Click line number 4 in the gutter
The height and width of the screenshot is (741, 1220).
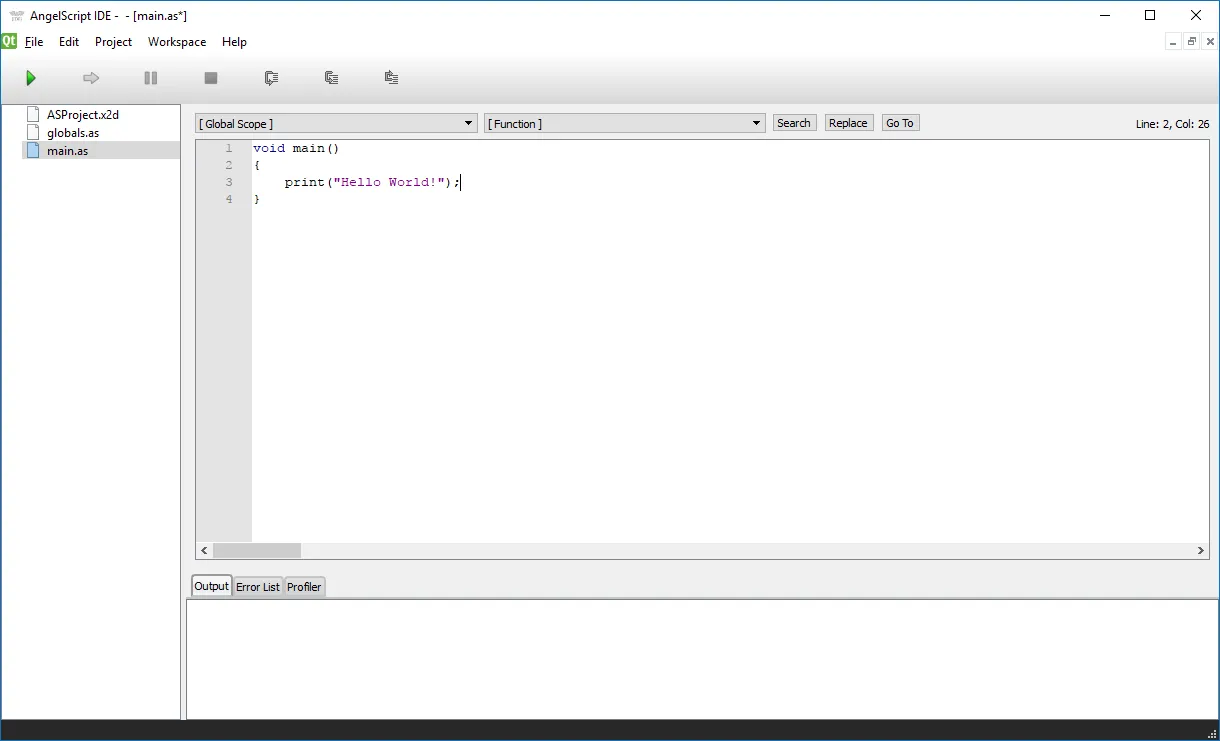click(x=229, y=199)
